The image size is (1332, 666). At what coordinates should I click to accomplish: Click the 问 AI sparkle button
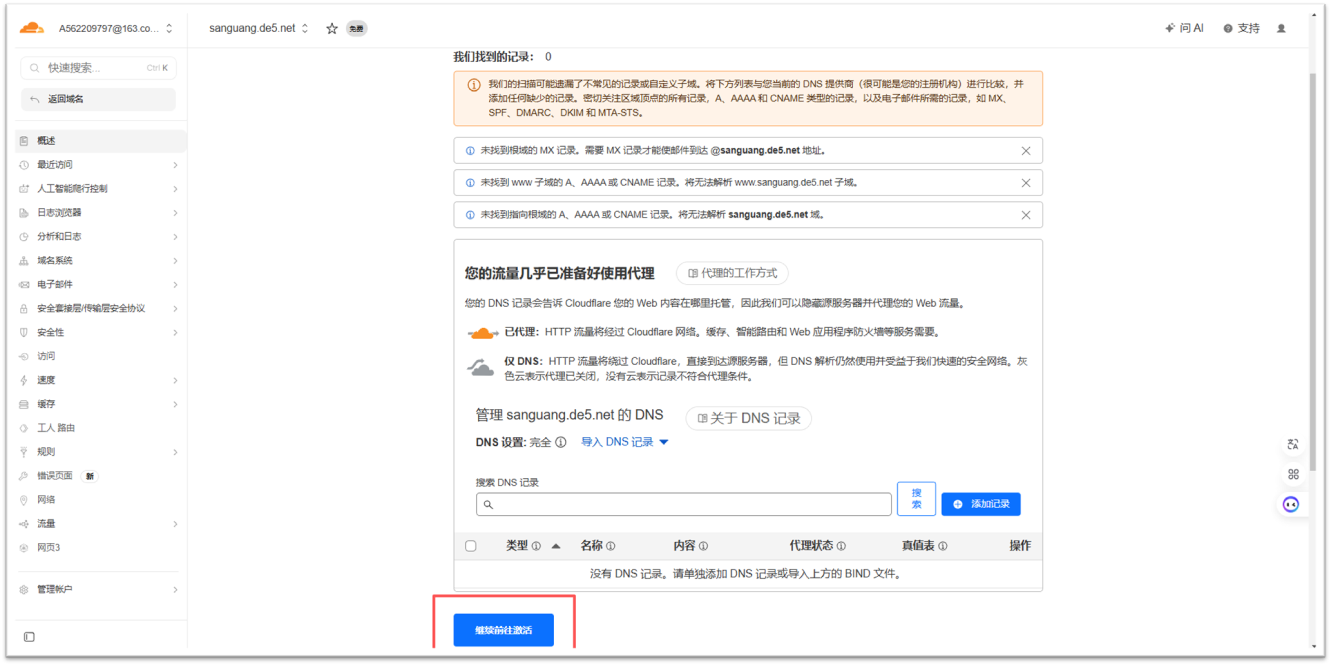point(1184,29)
